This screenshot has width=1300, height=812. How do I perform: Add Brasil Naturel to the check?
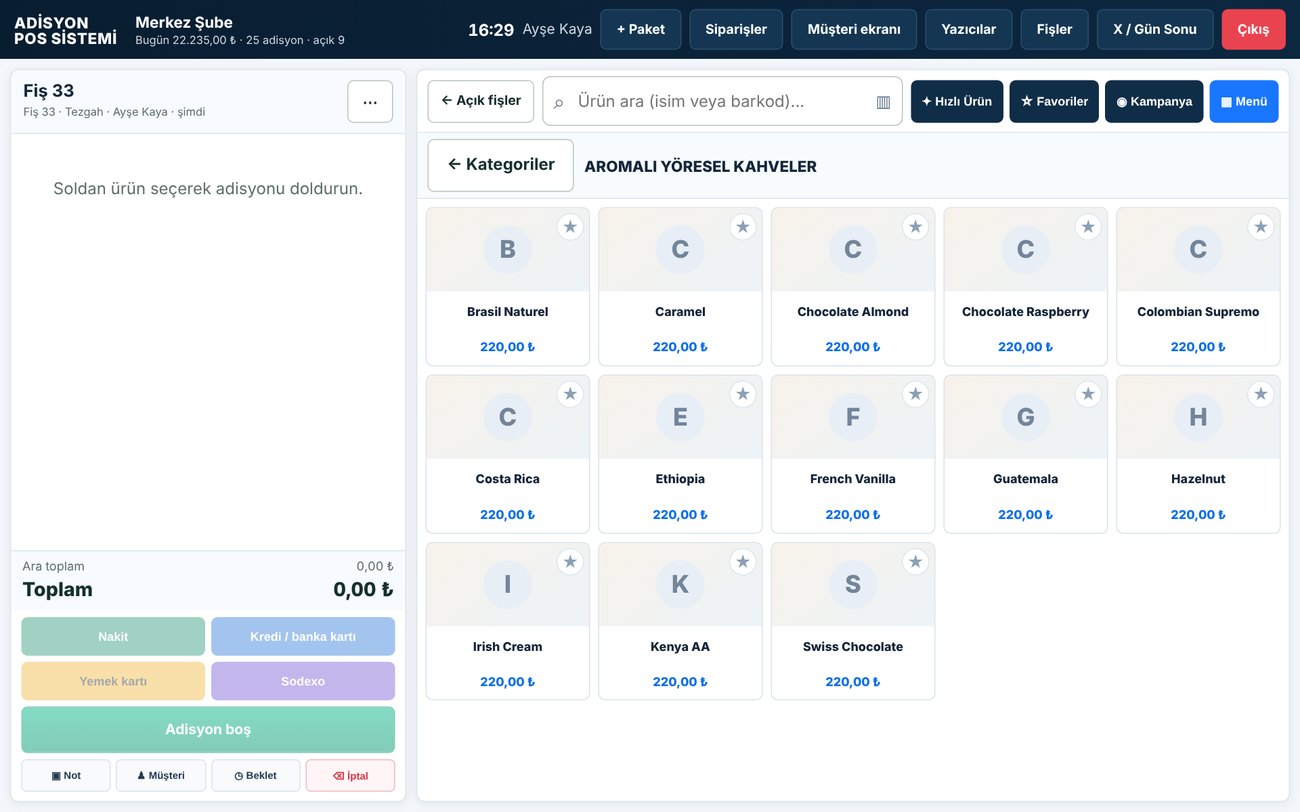point(508,287)
